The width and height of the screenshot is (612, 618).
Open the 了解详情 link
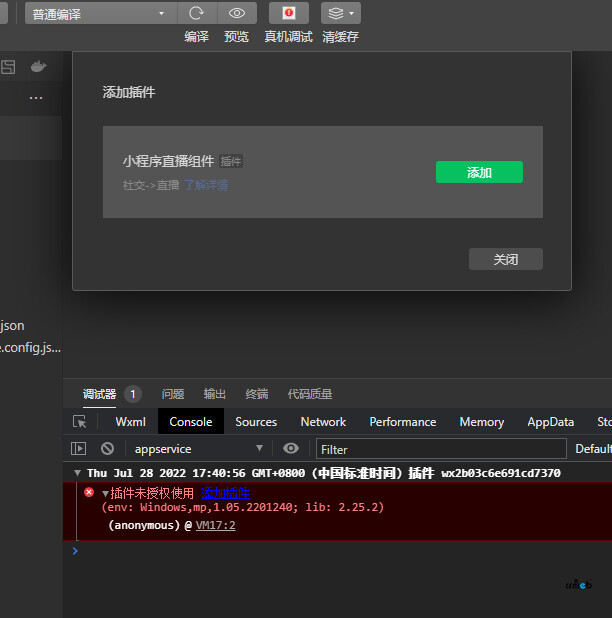click(x=206, y=185)
